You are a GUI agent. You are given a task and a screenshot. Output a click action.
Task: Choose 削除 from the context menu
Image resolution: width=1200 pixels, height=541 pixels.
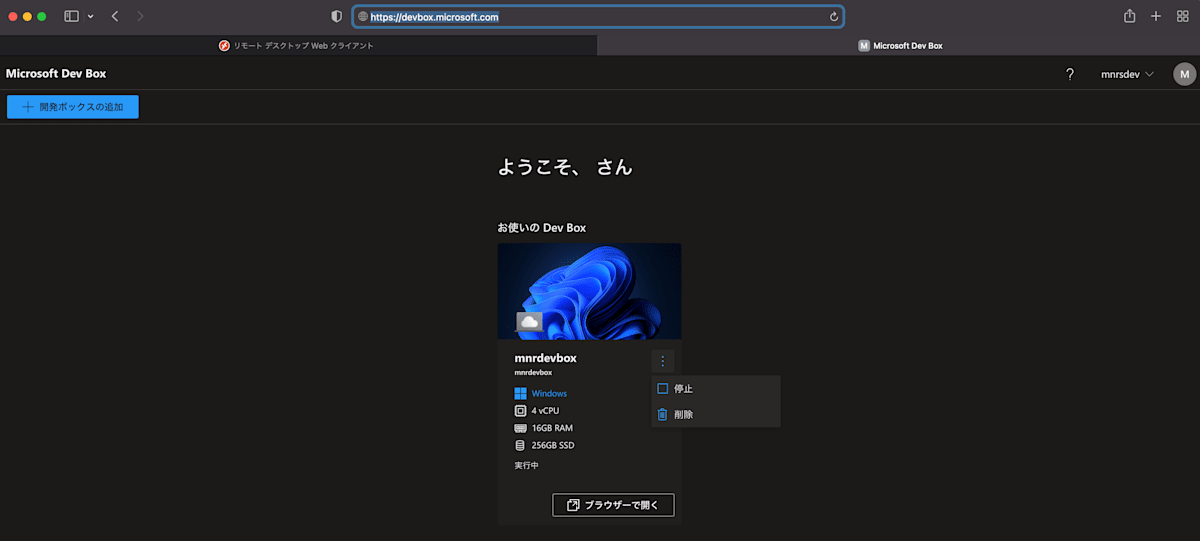coord(715,414)
